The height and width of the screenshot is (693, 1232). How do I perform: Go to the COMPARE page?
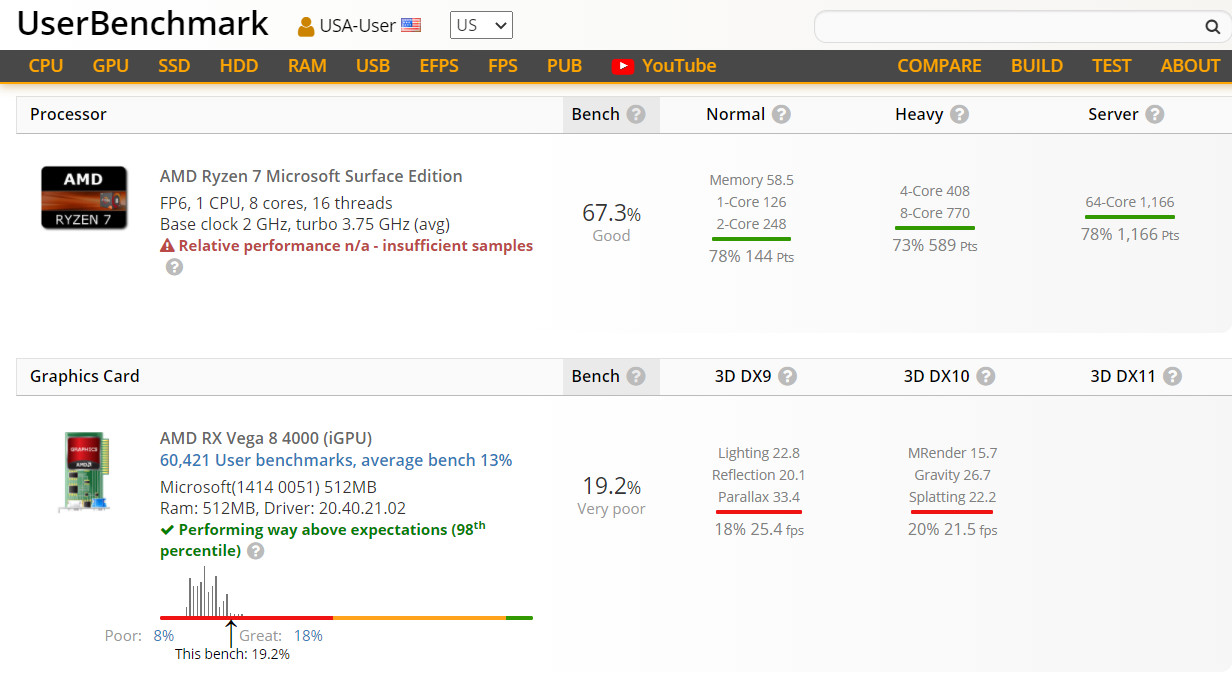(x=939, y=66)
